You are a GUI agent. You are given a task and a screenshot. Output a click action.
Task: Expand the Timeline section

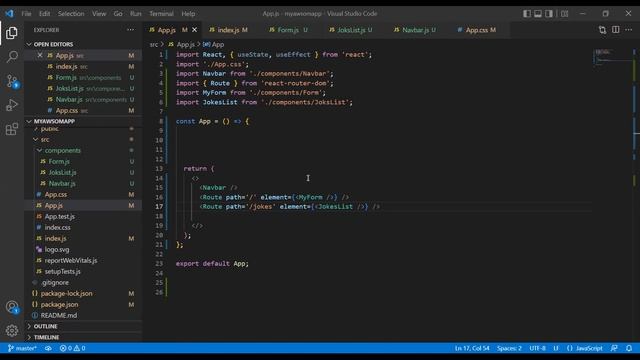(46, 338)
